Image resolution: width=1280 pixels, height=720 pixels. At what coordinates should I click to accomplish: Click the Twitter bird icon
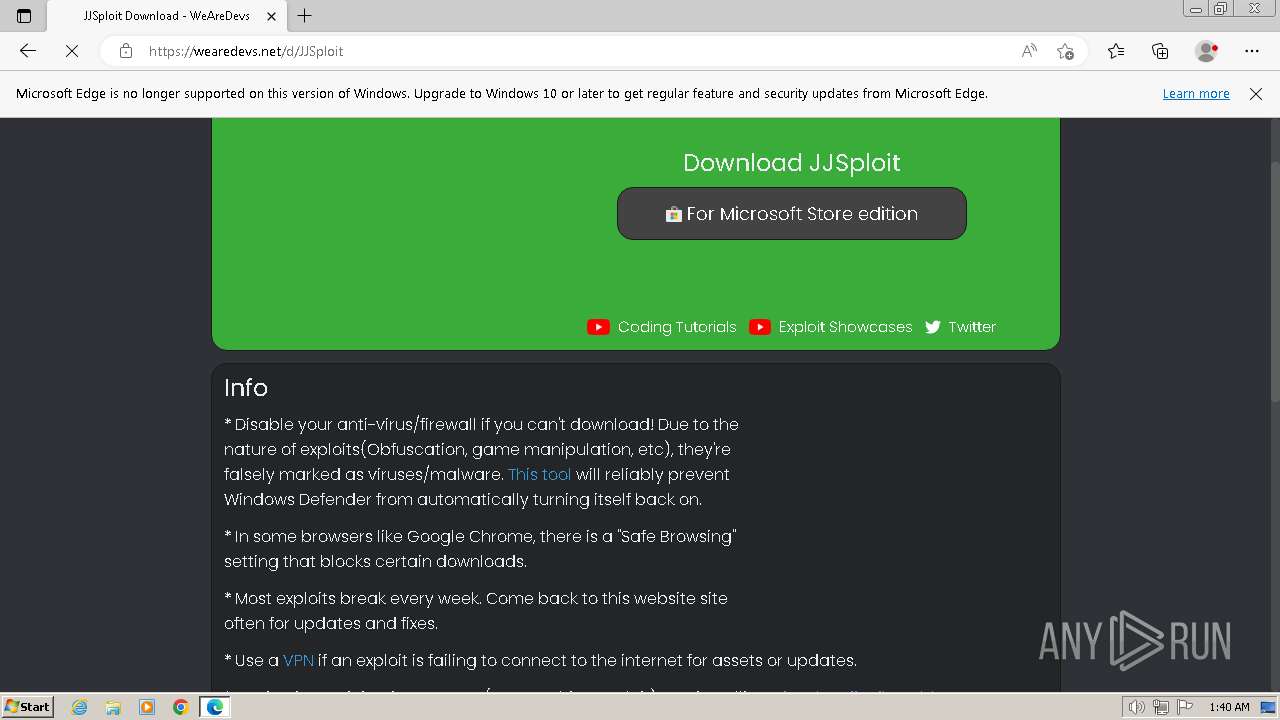point(933,327)
